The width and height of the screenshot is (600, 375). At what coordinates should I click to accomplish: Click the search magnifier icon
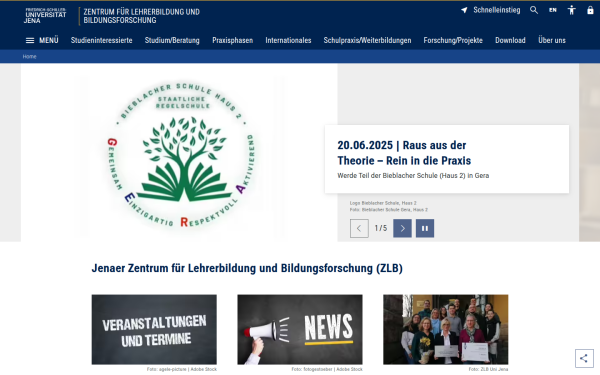pyautogui.click(x=534, y=10)
